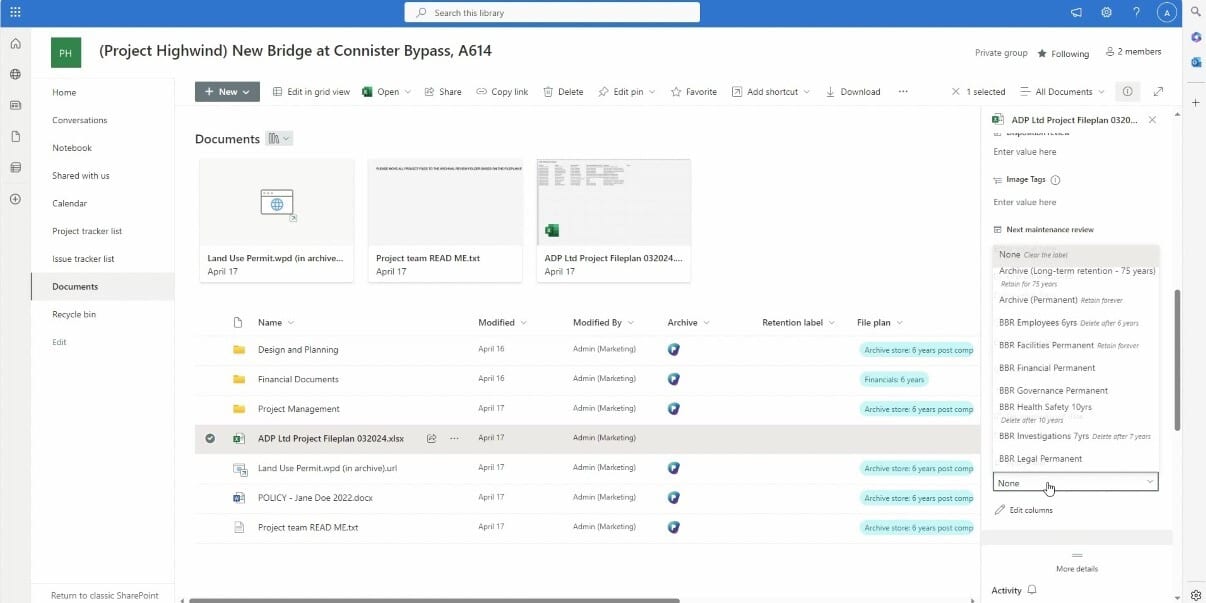1206x603 pixels.
Task: Click the share icon on selected row
Action: pyautogui.click(x=431, y=438)
